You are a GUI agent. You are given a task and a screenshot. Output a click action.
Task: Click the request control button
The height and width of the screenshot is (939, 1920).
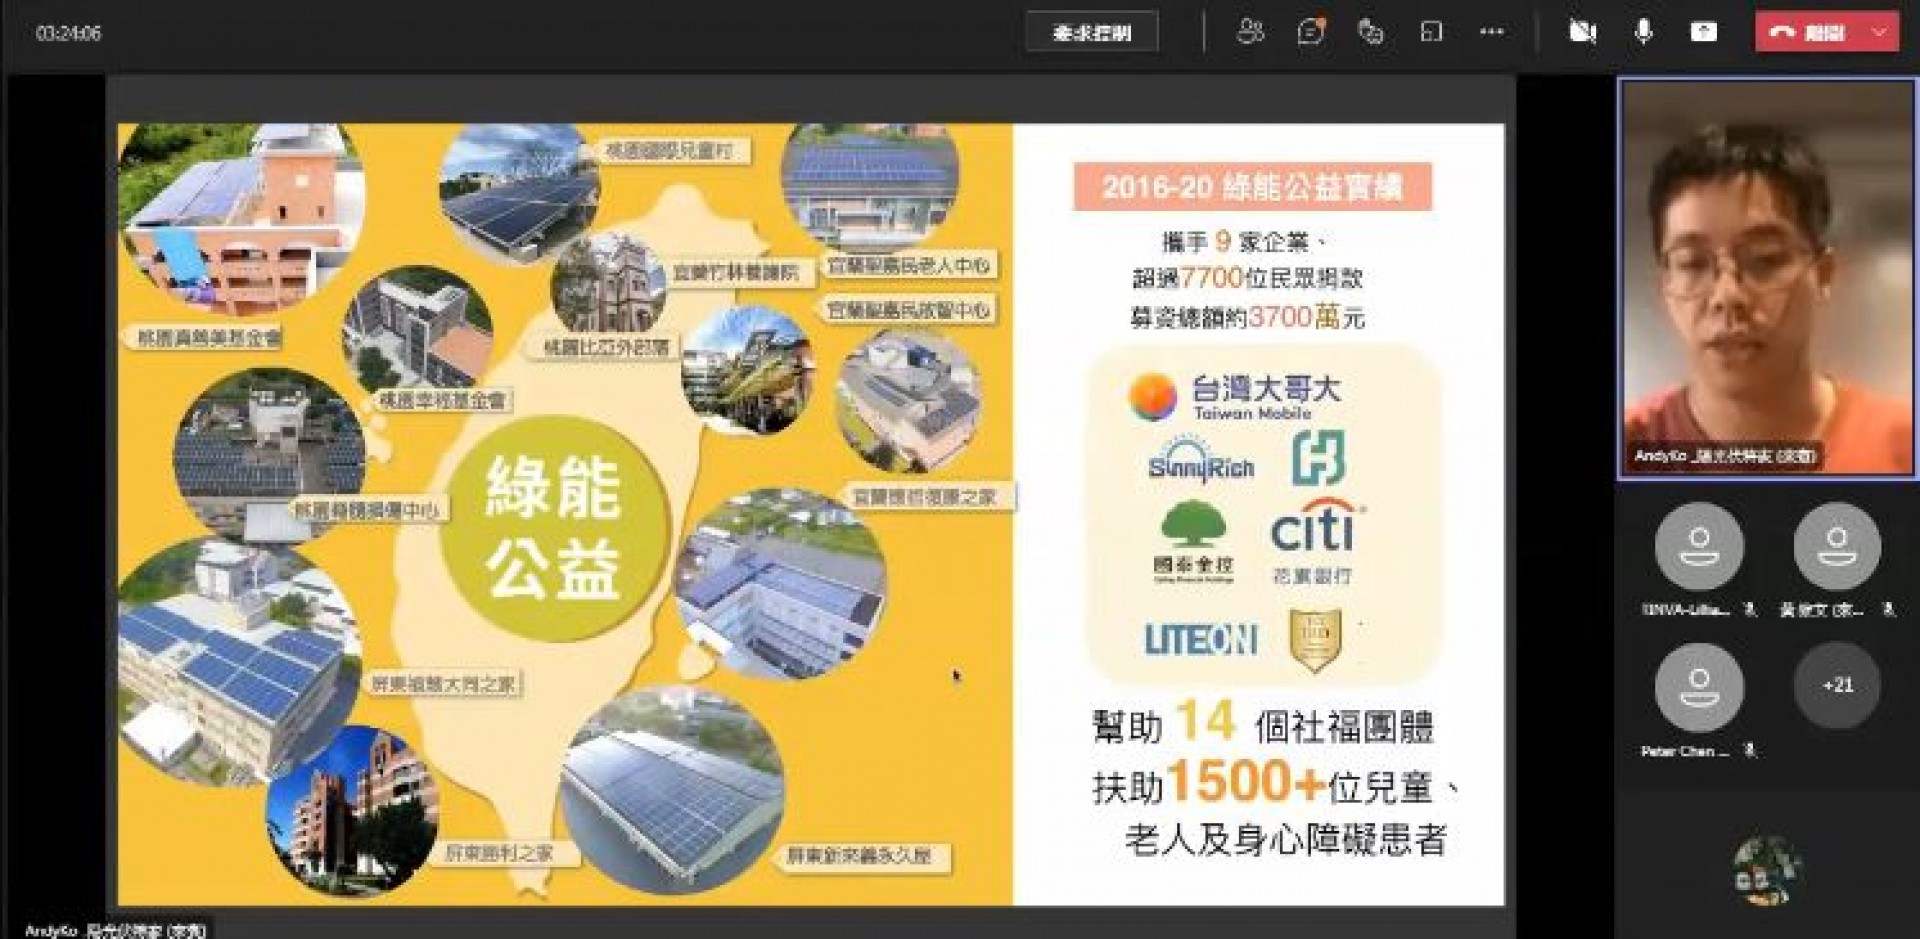pyautogui.click(x=1091, y=32)
